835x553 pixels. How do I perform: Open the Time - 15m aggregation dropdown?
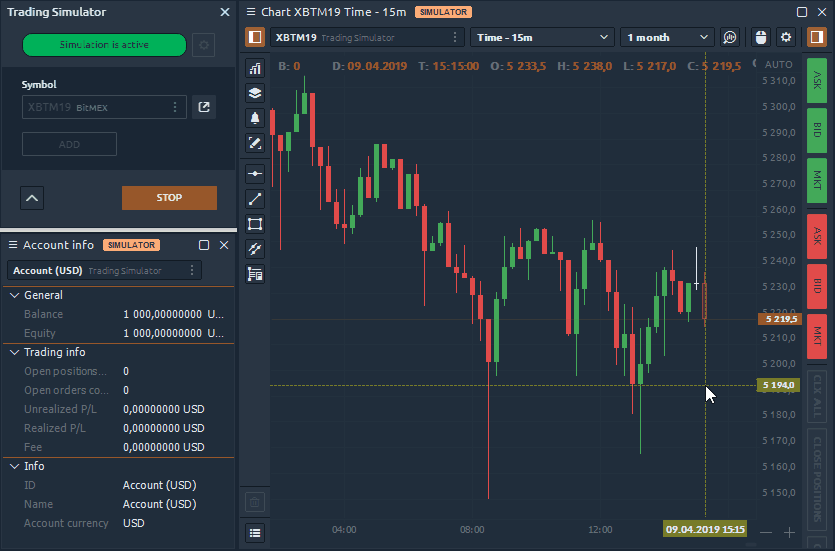[x=542, y=37]
